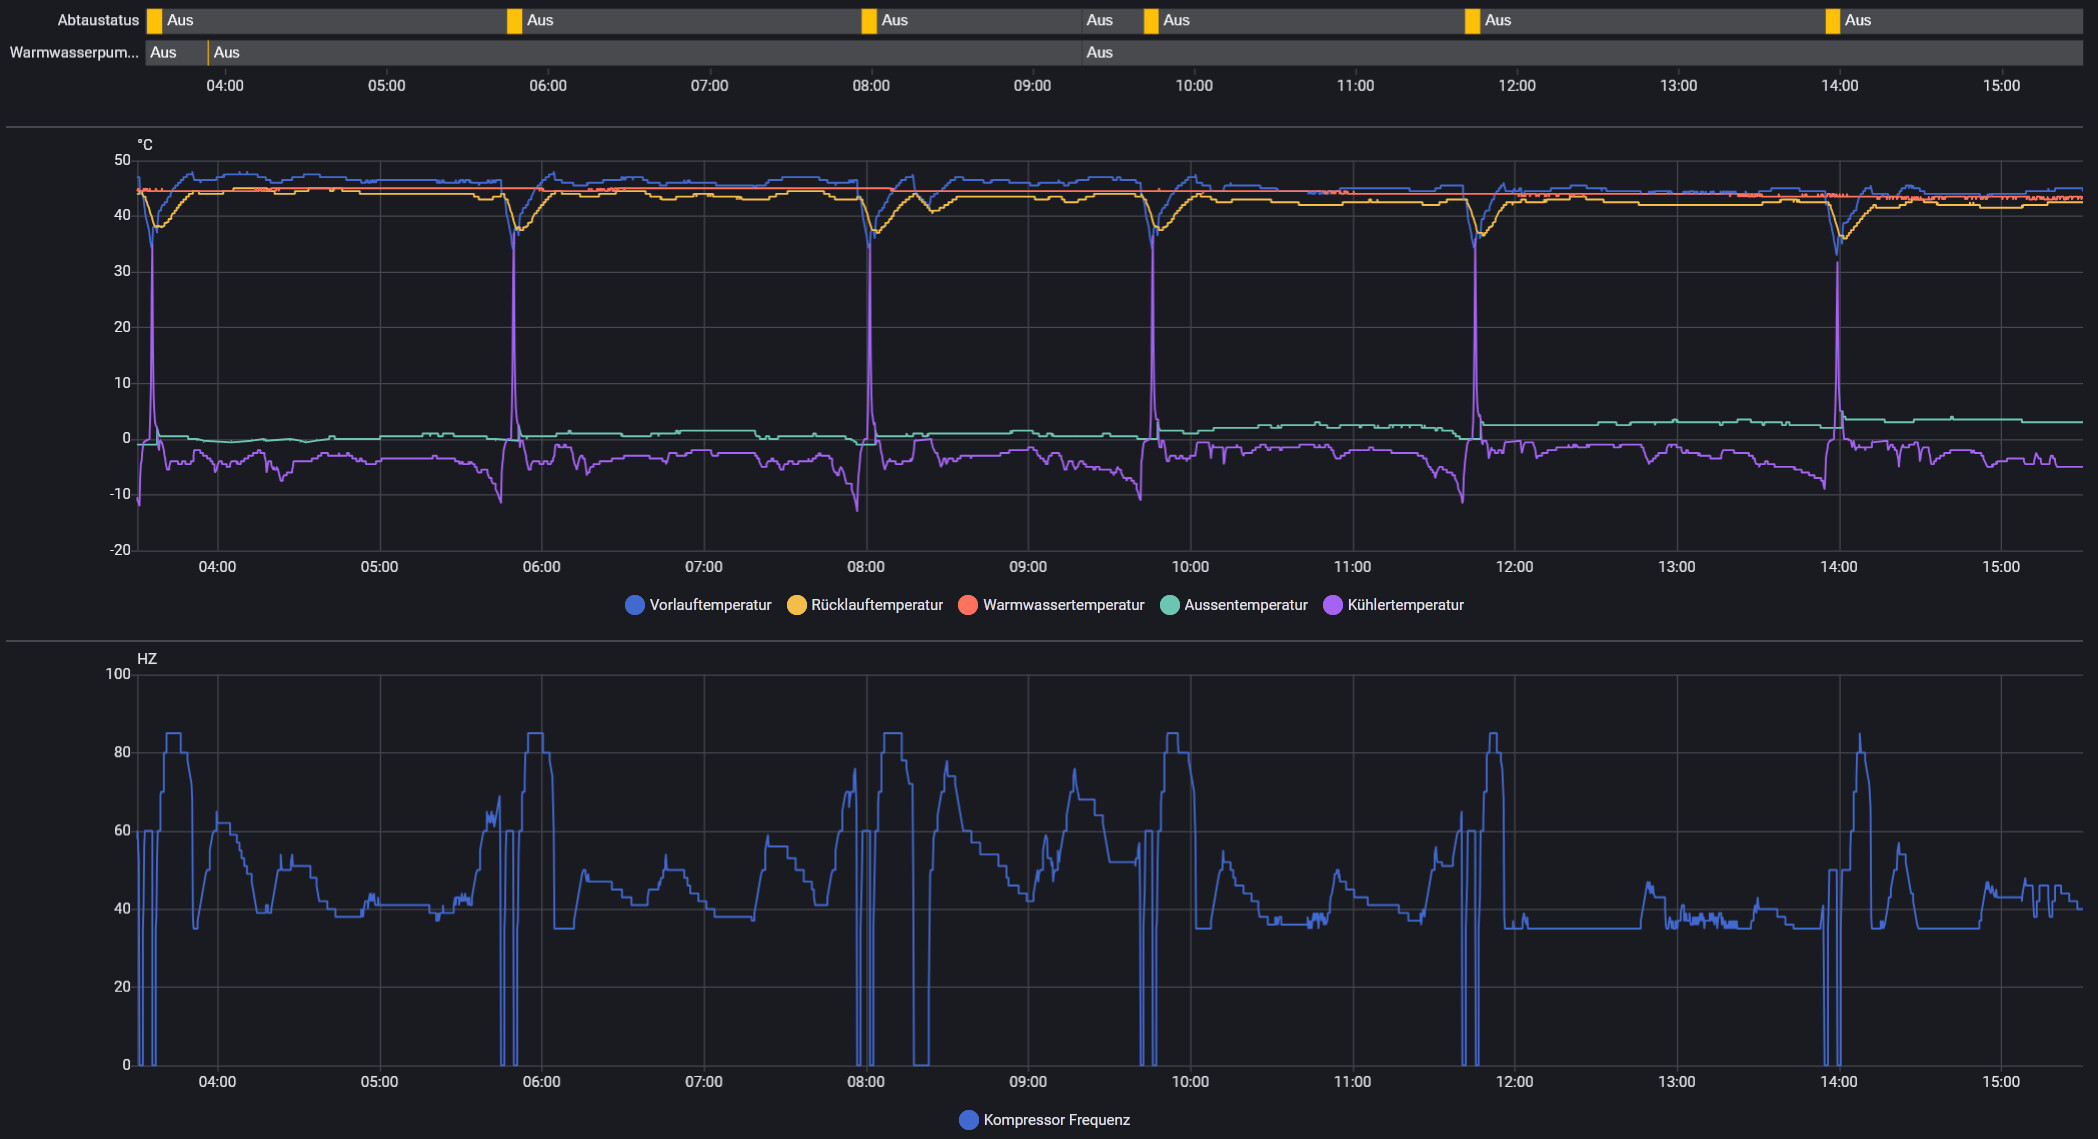Click the yellow Rücklauftemperatur legend color dot

point(796,605)
